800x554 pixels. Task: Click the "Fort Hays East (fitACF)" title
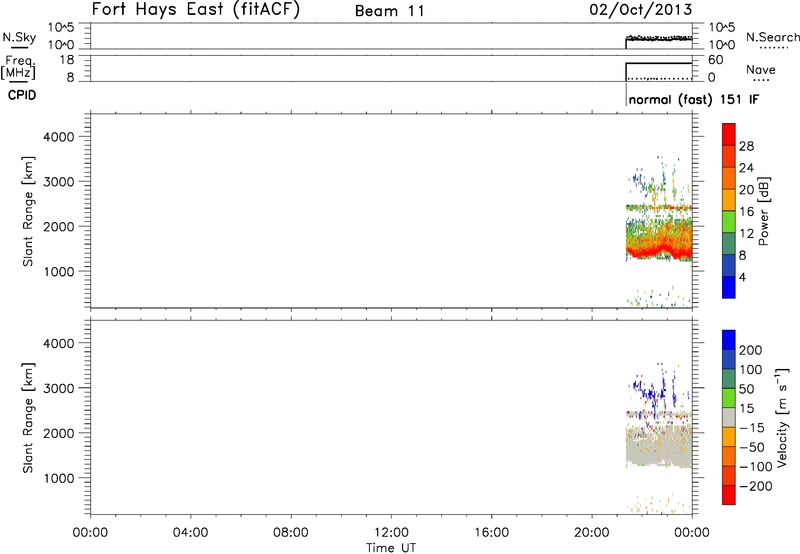click(196, 10)
